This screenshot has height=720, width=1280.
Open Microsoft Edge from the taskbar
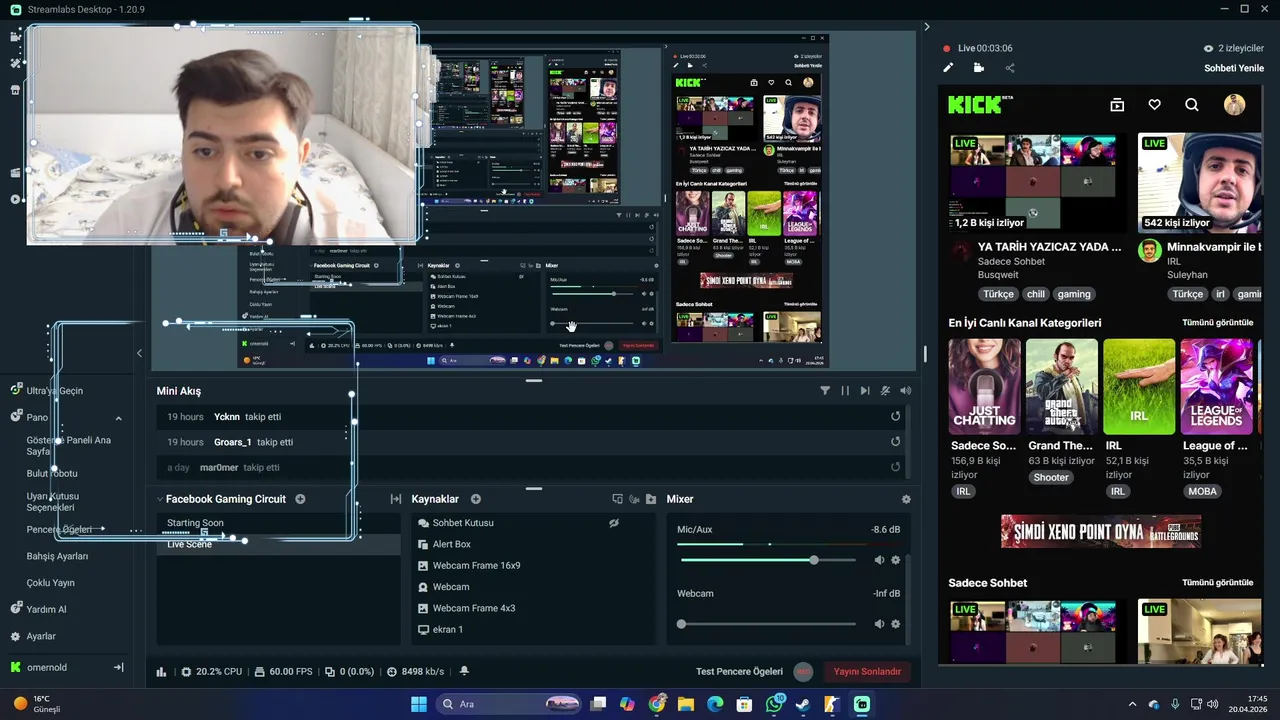pos(715,704)
